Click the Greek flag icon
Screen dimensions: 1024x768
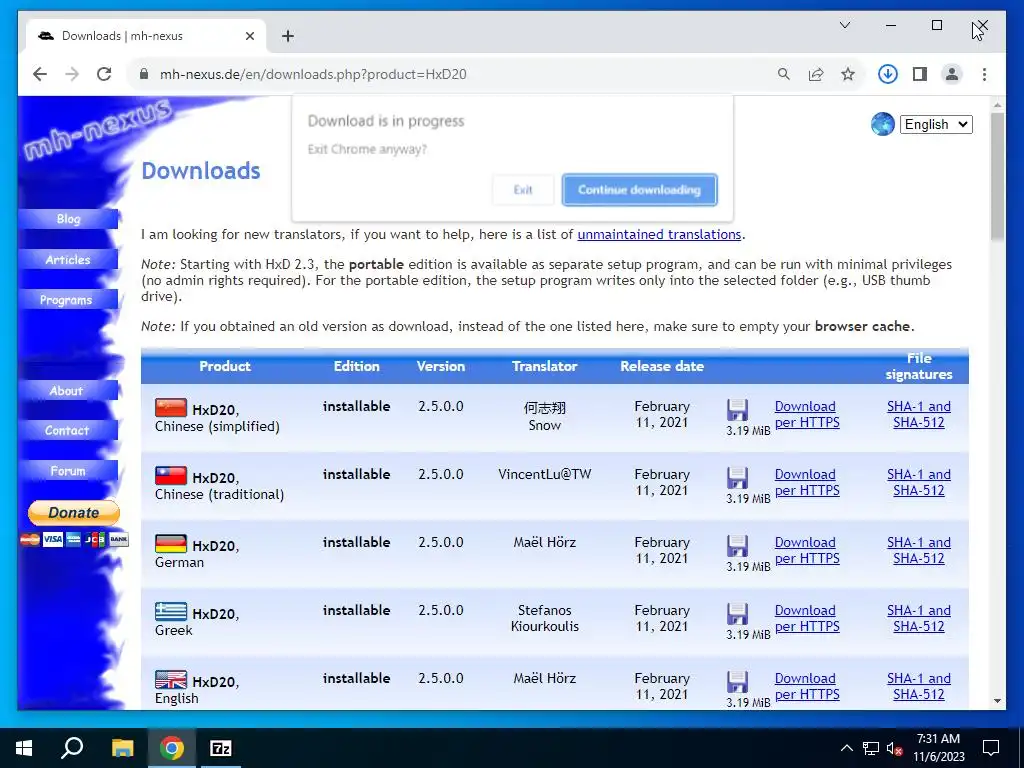click(x=171, y=611)
